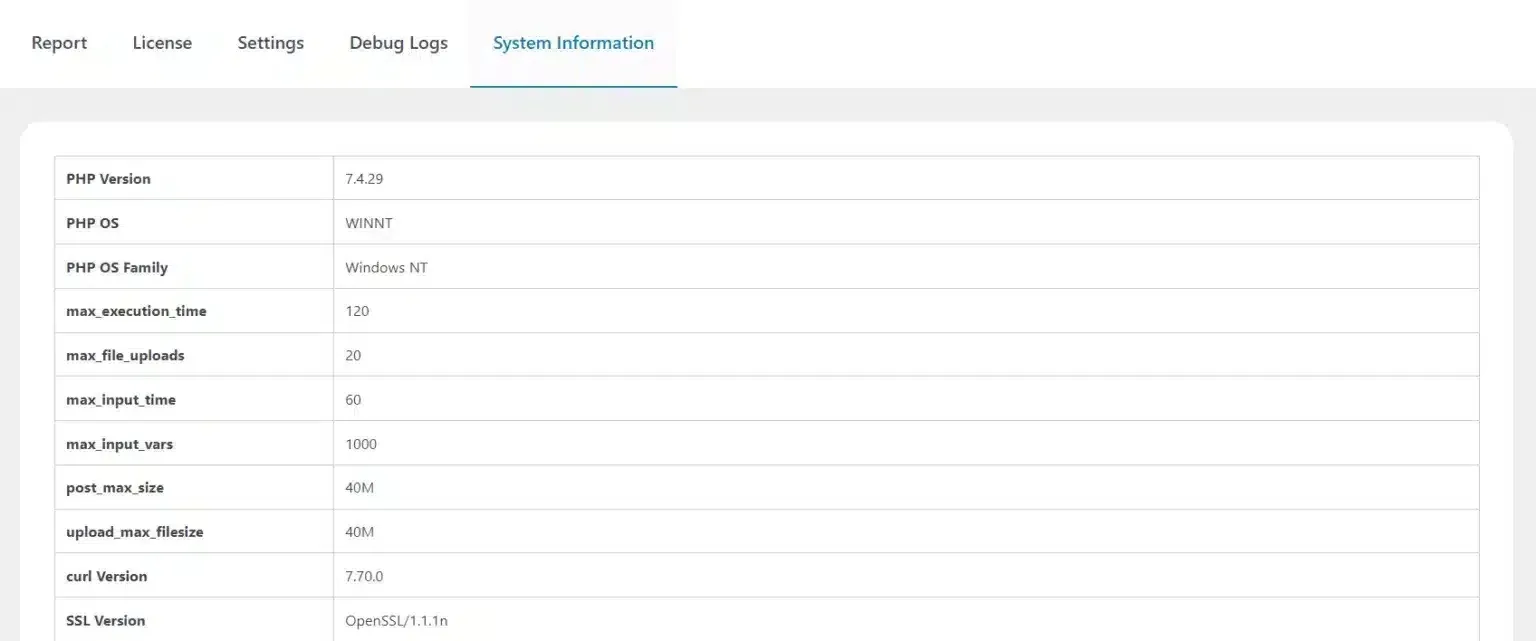The width and height of the screenshot is (1536, 641).
Task: Switch to the Report tab
Action: (59, 42)
